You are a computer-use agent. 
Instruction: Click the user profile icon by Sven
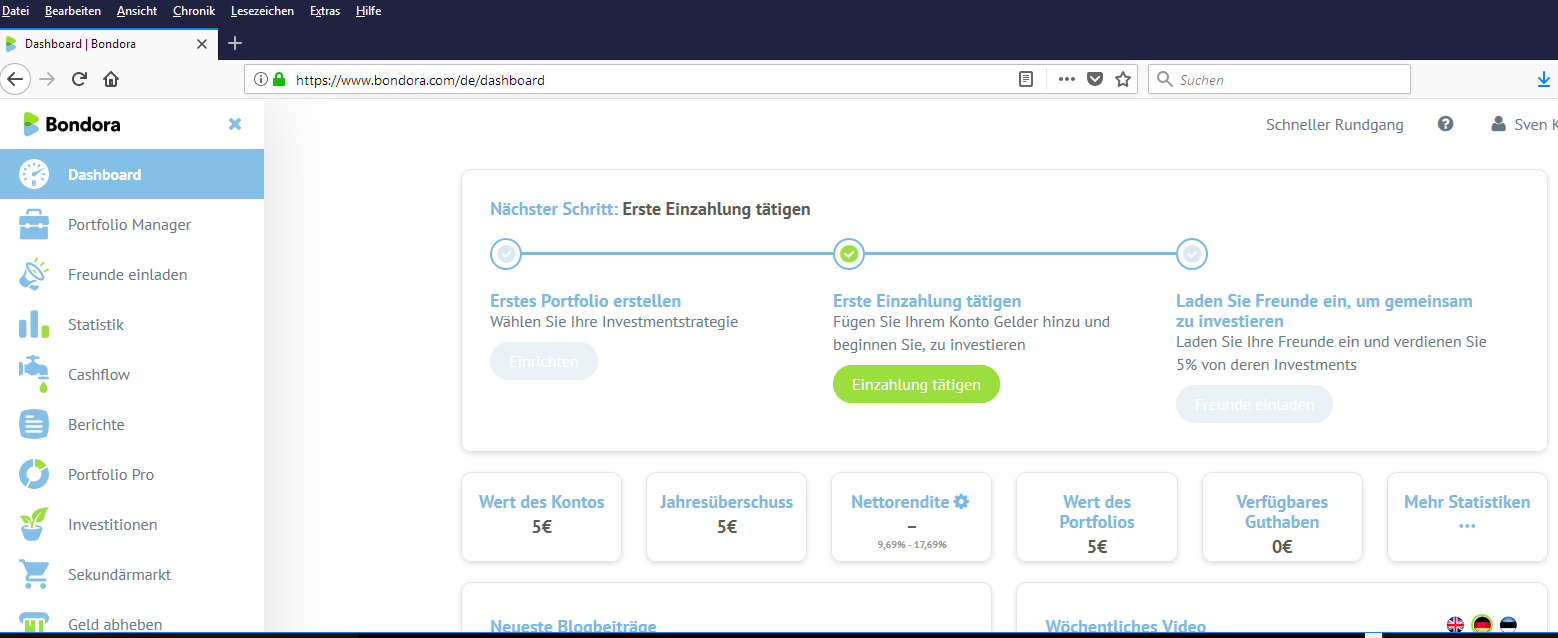coord(1498,124)
